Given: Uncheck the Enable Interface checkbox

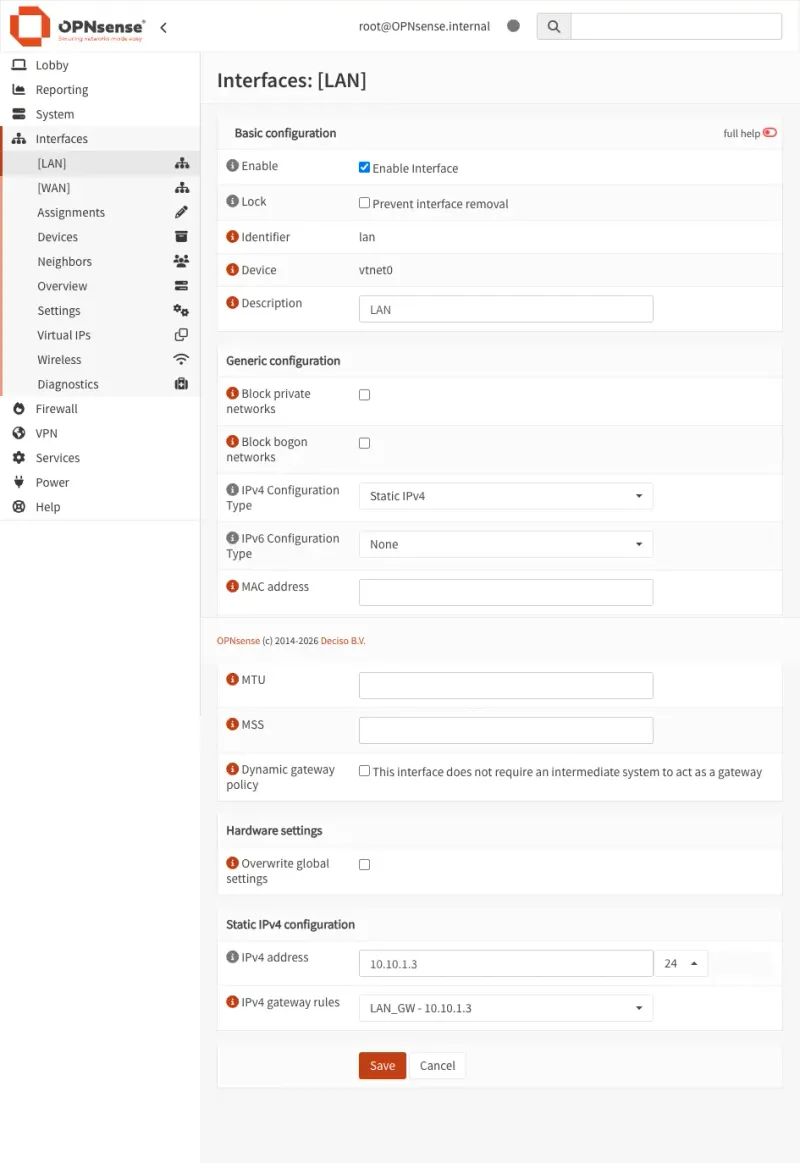Looking at the screenshot, I should (x=364, y=167).
